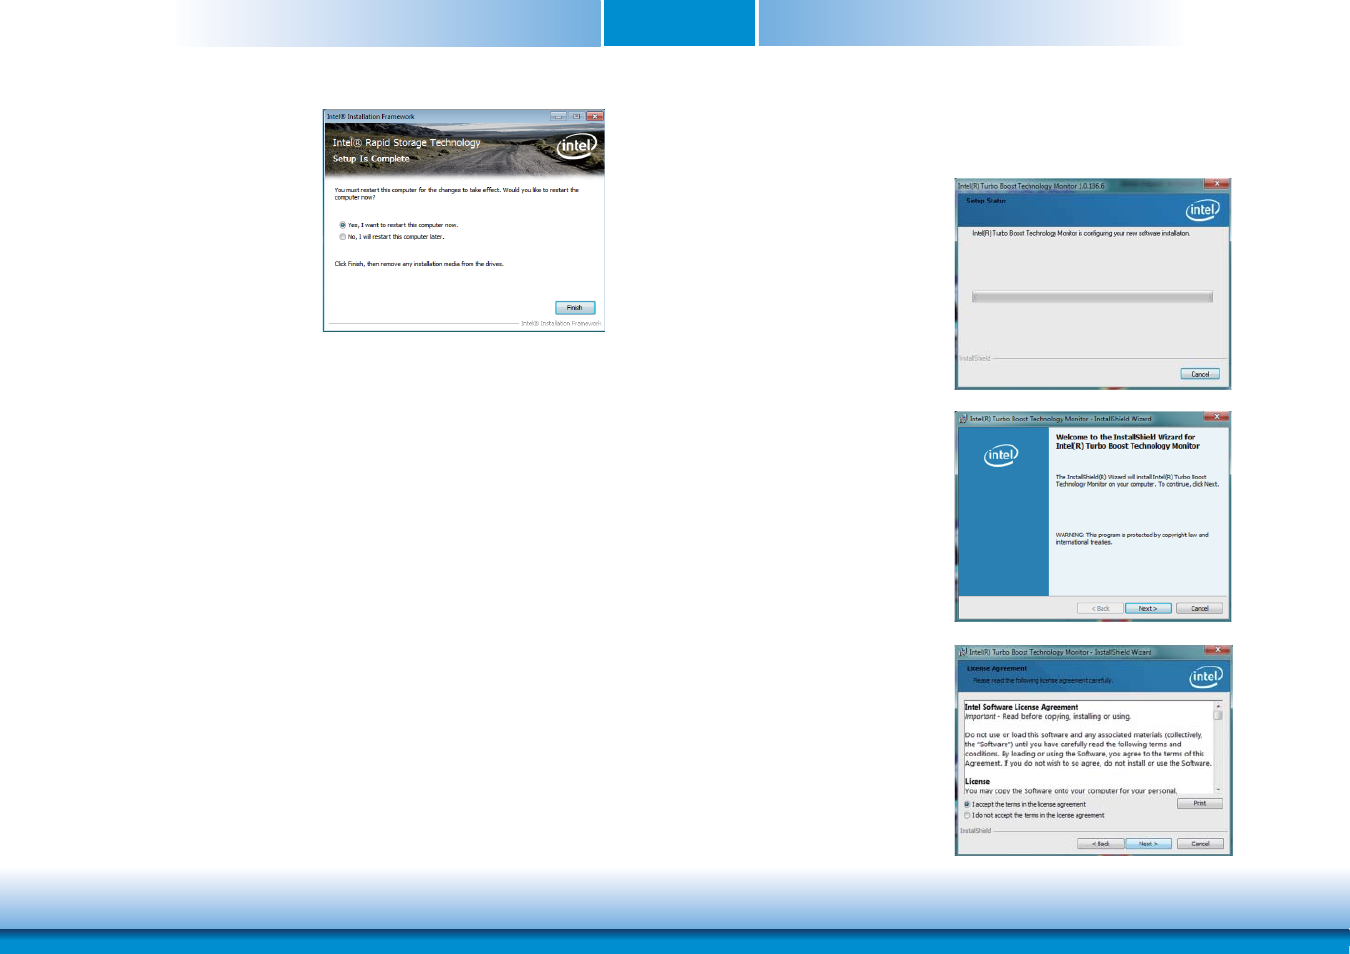1350x954 pixels.
Task: Close the Welcome InstallShield Wizard window
Action: tap(1215, 417)
